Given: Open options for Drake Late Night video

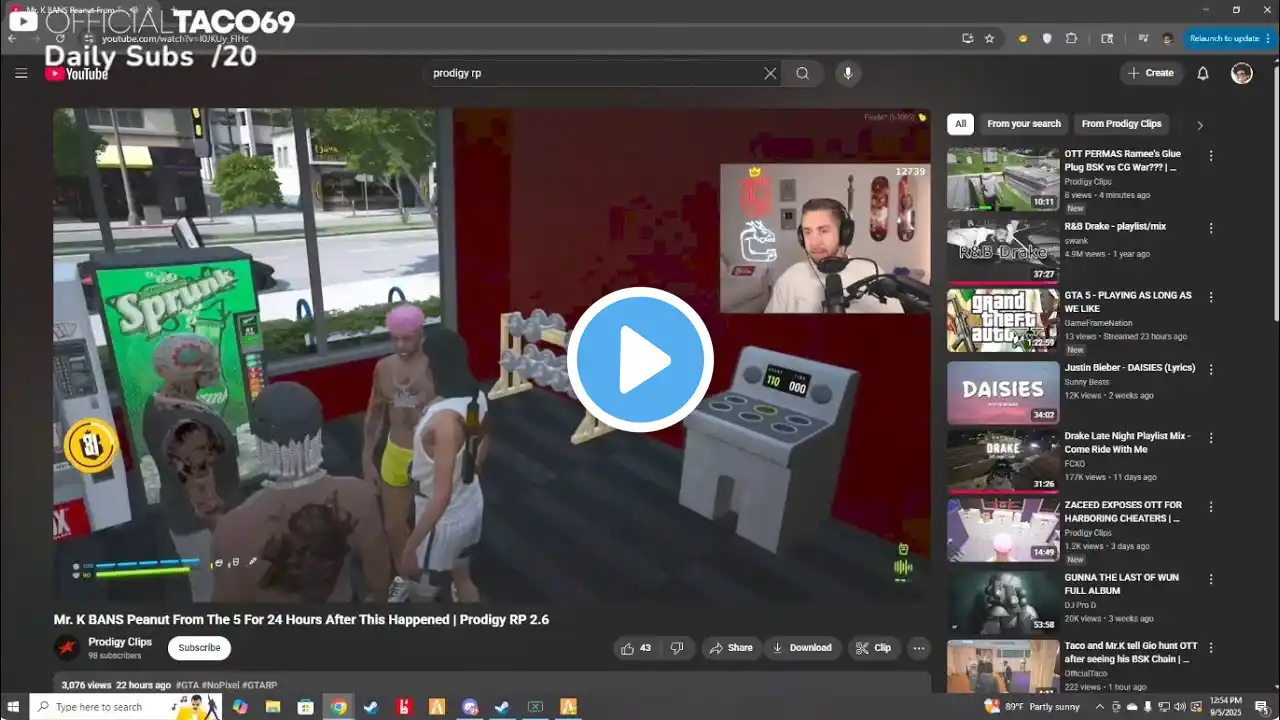Looking at the screenshot, I should point(1211,438).
